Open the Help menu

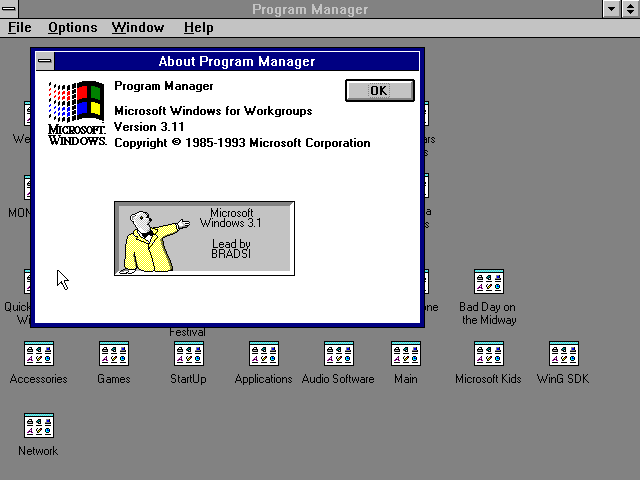click(x=198, y=27)
